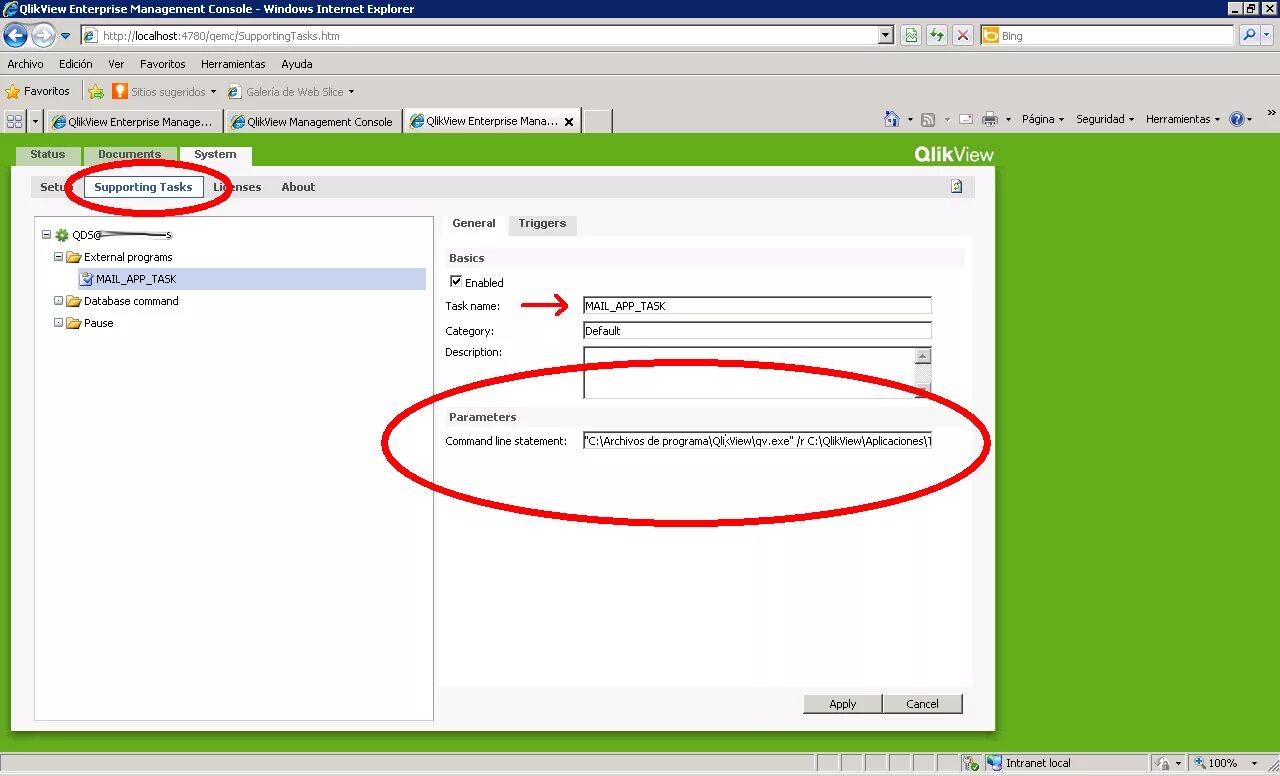Switch to QlikView Management Console tab

click(313, 121)
